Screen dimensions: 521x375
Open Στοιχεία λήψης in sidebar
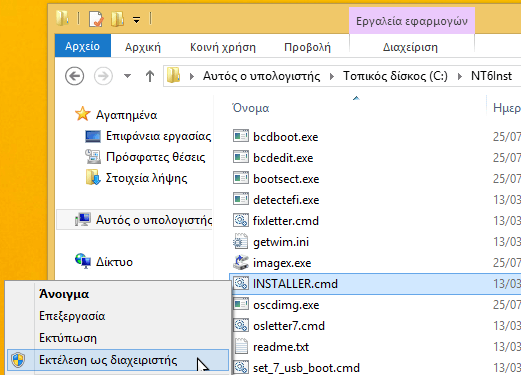146,178
